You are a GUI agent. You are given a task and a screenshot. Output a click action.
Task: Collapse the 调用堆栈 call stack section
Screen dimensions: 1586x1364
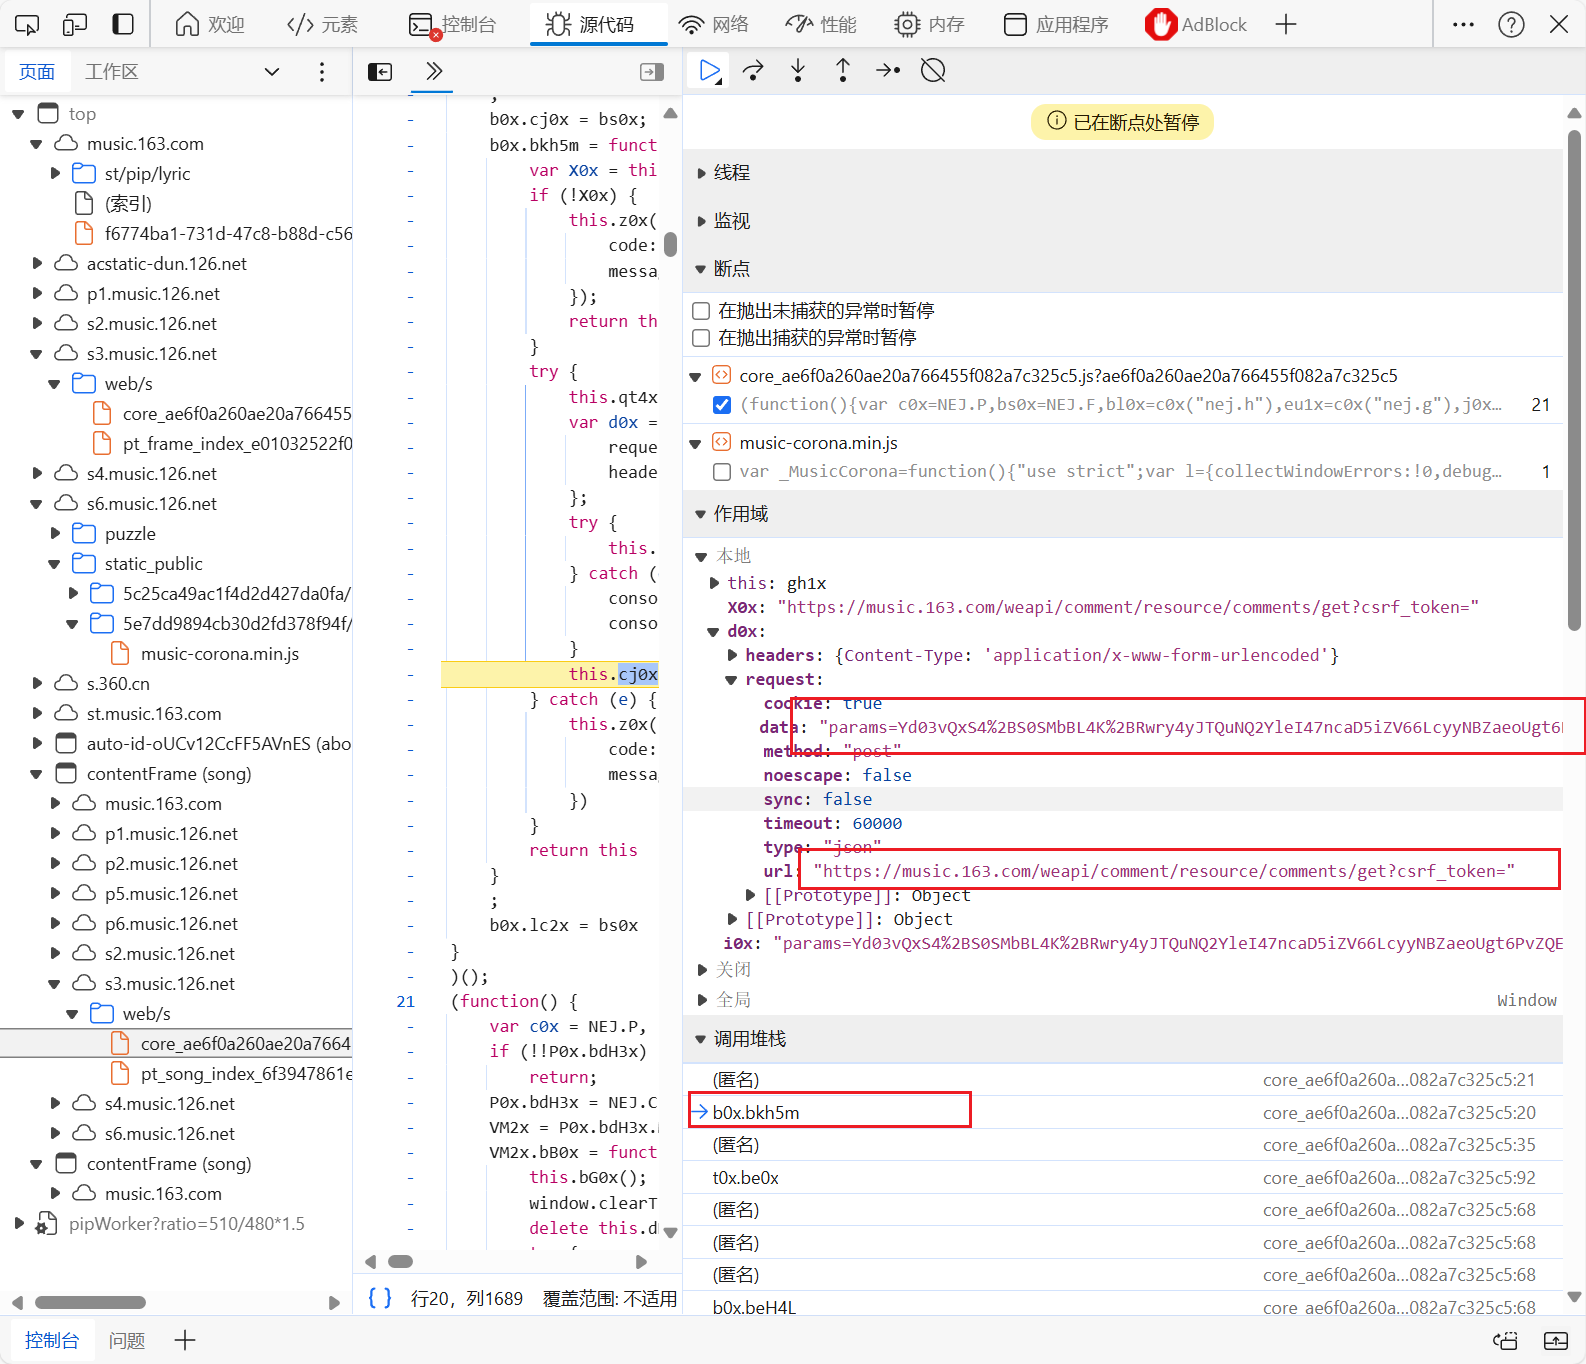(x=701, y=1039)
